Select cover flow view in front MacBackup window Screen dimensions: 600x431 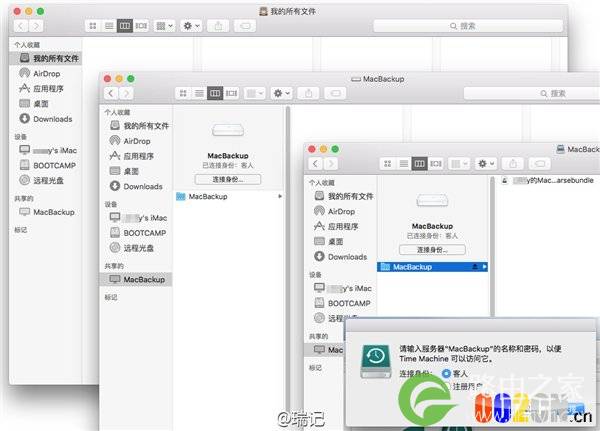click(x=435, y=163)
